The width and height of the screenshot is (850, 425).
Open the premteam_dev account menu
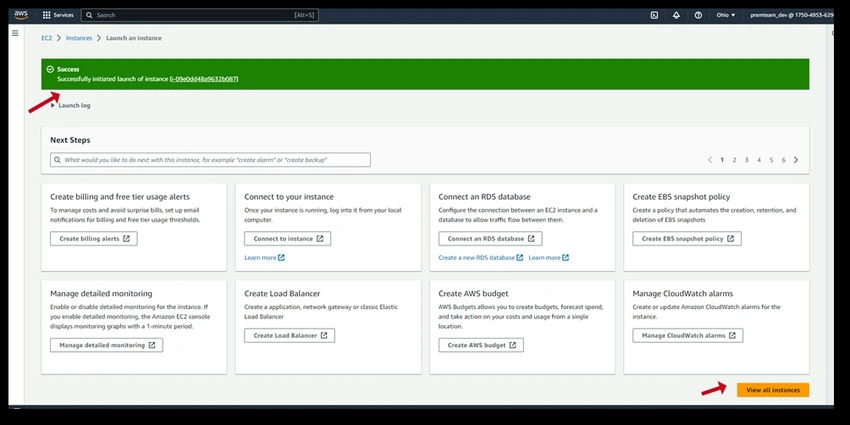point(791,15)
